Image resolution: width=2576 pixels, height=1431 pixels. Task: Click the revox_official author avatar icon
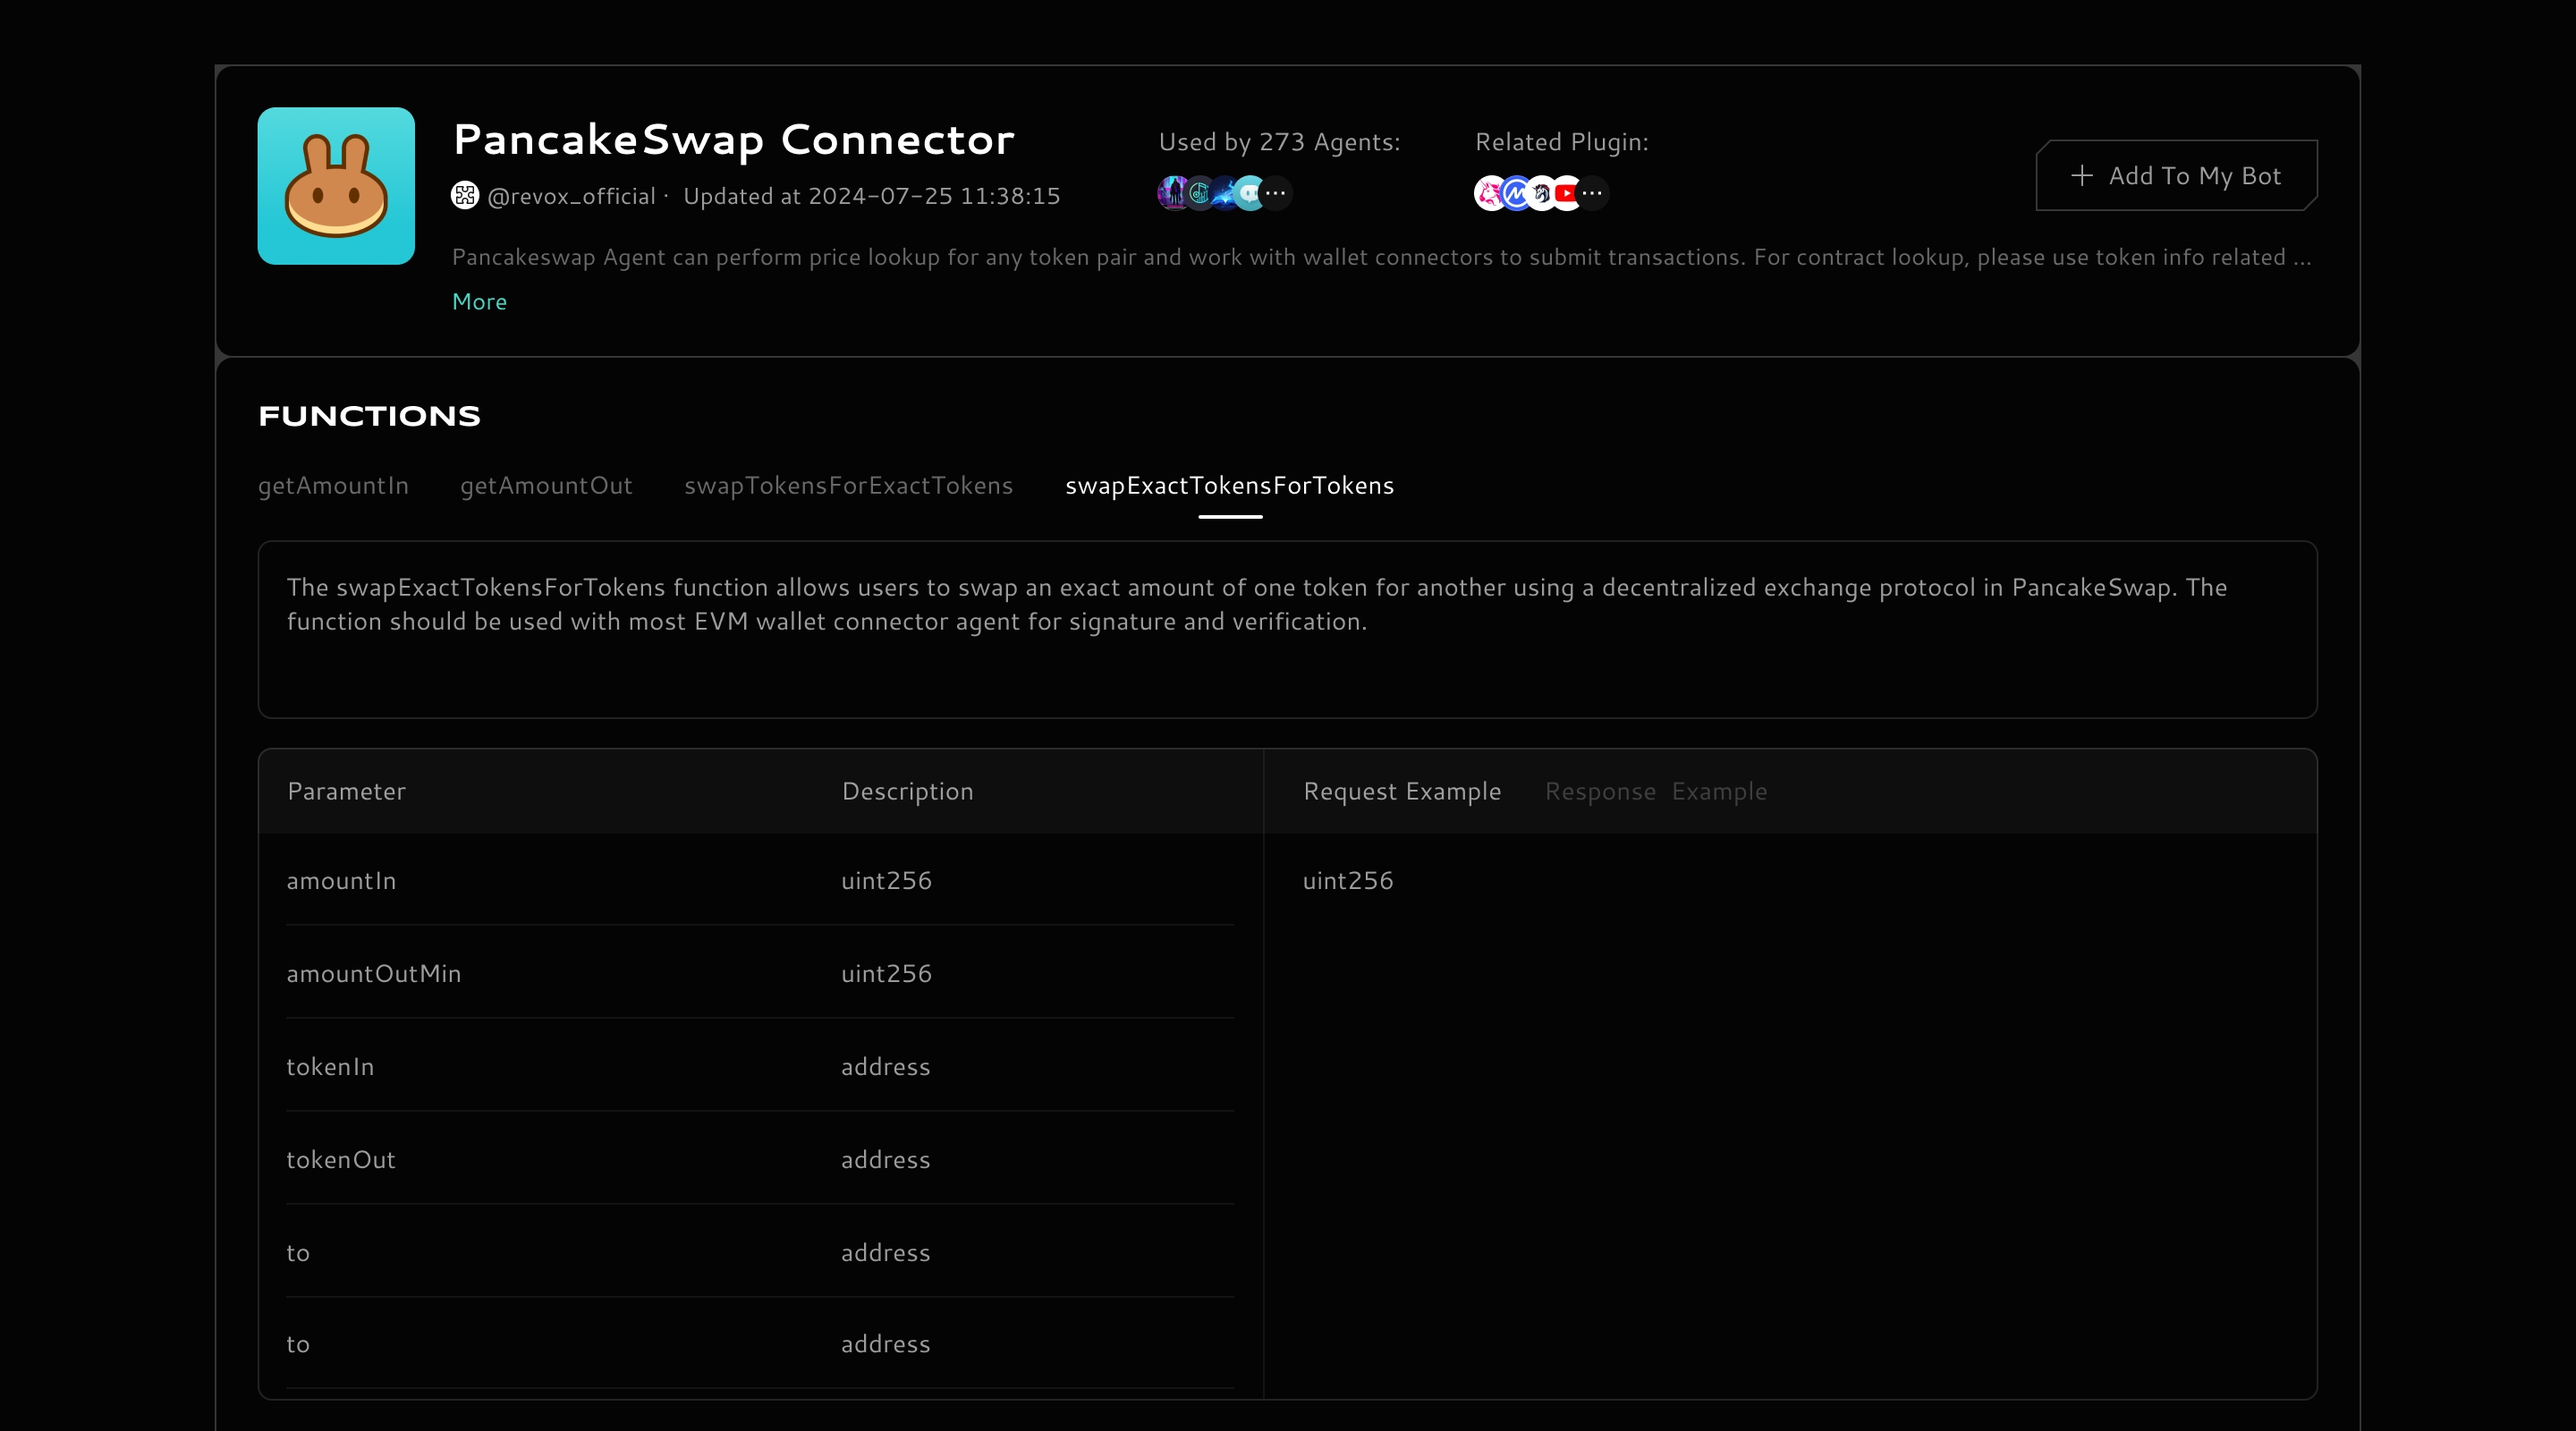coord(465,195)
